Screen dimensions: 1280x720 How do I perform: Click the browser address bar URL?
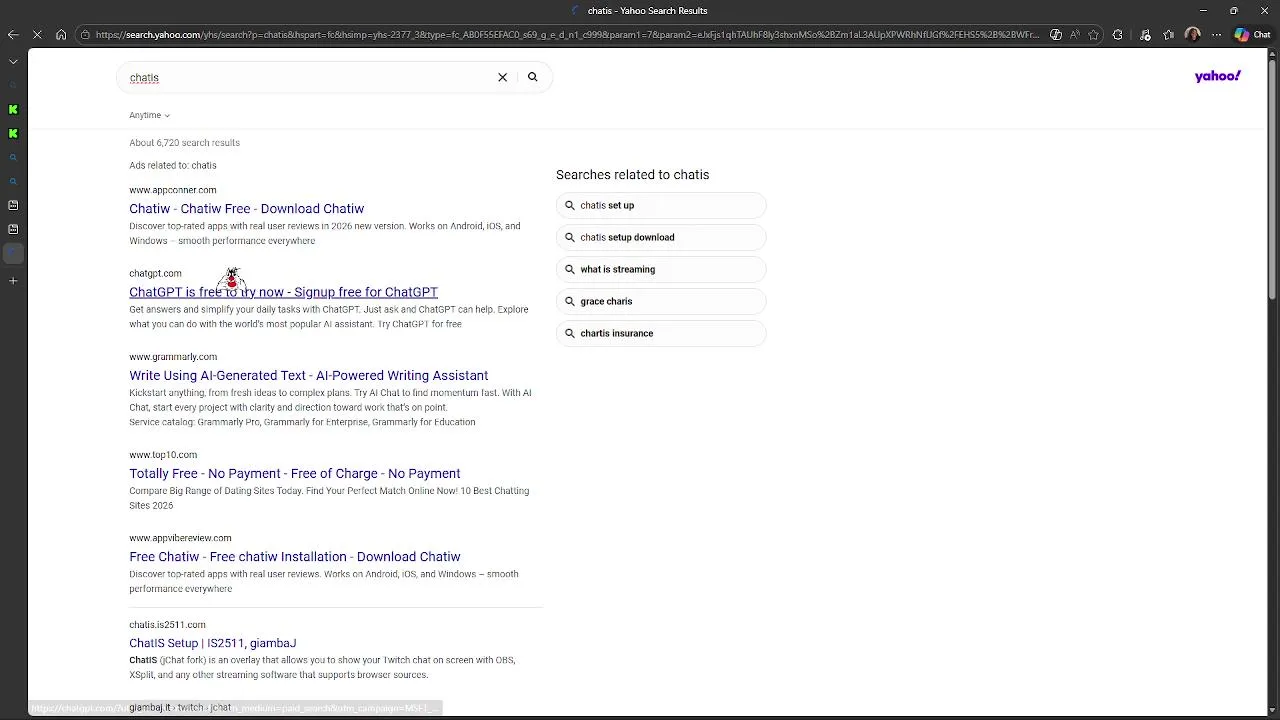pyautogui.click(x=567, y=35)
